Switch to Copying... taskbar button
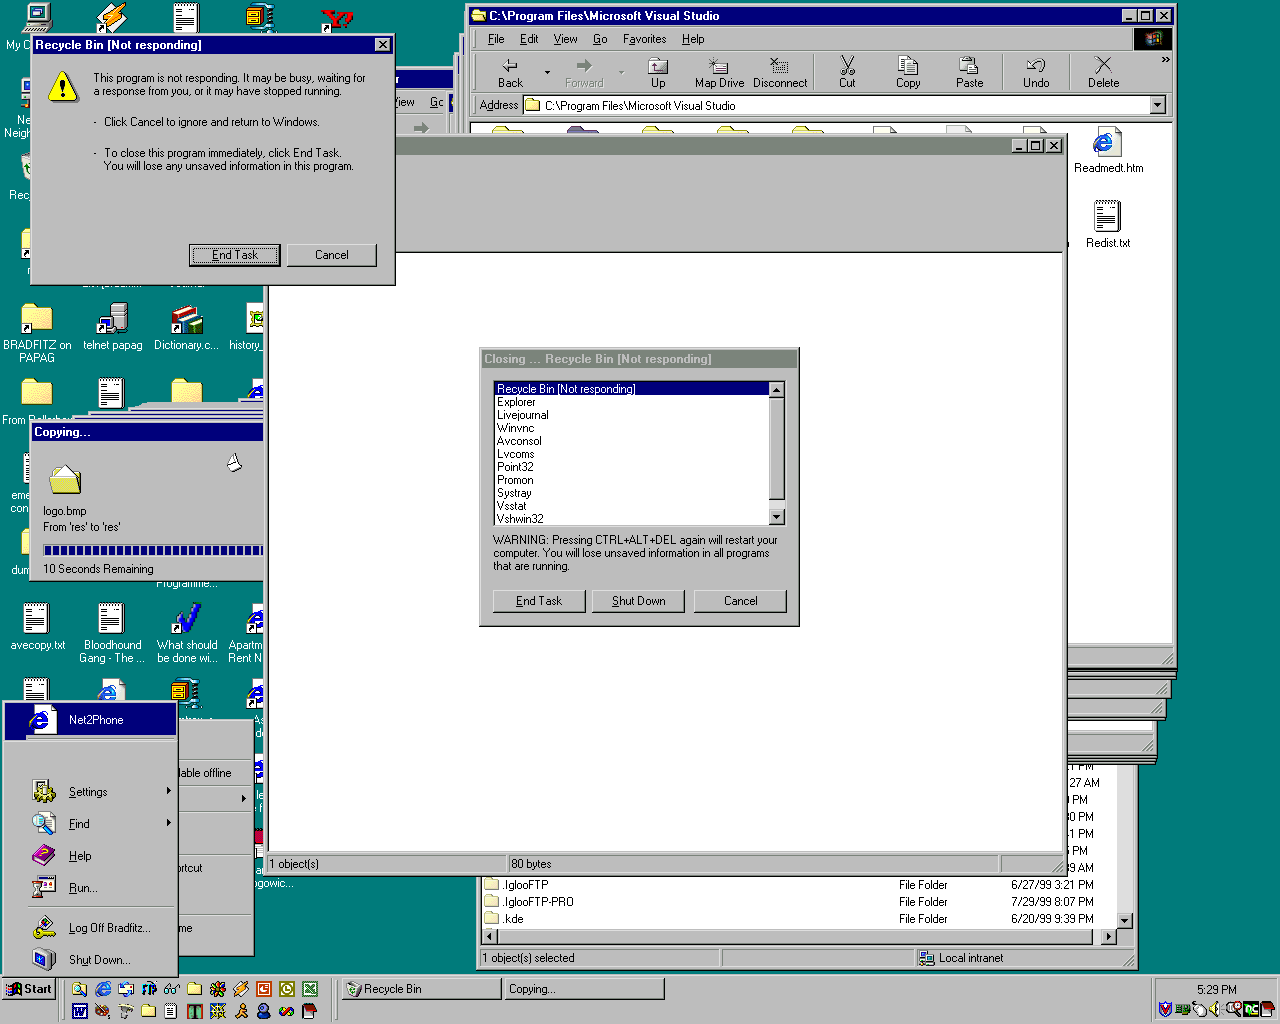Viewport: 1280px width, 1024px height. pos(585,989)
